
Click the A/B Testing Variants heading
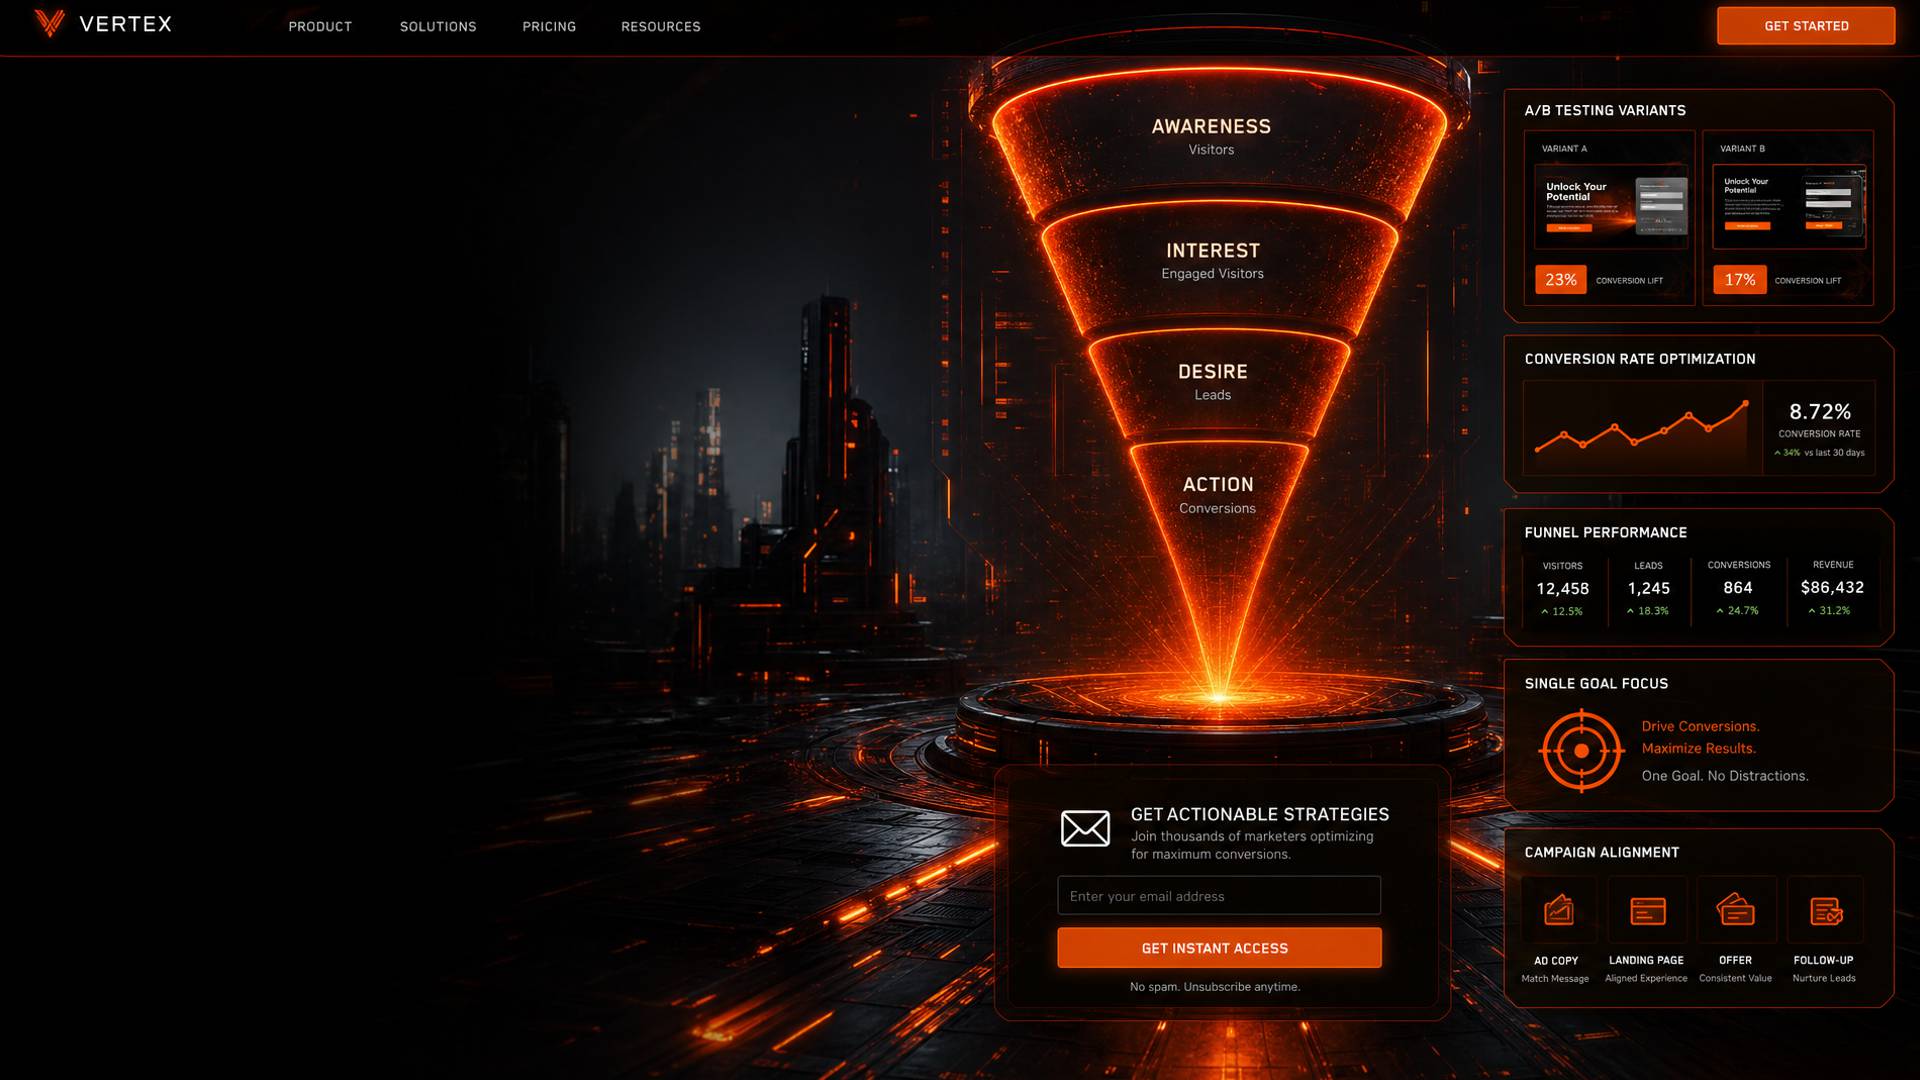coord(1605,110)
